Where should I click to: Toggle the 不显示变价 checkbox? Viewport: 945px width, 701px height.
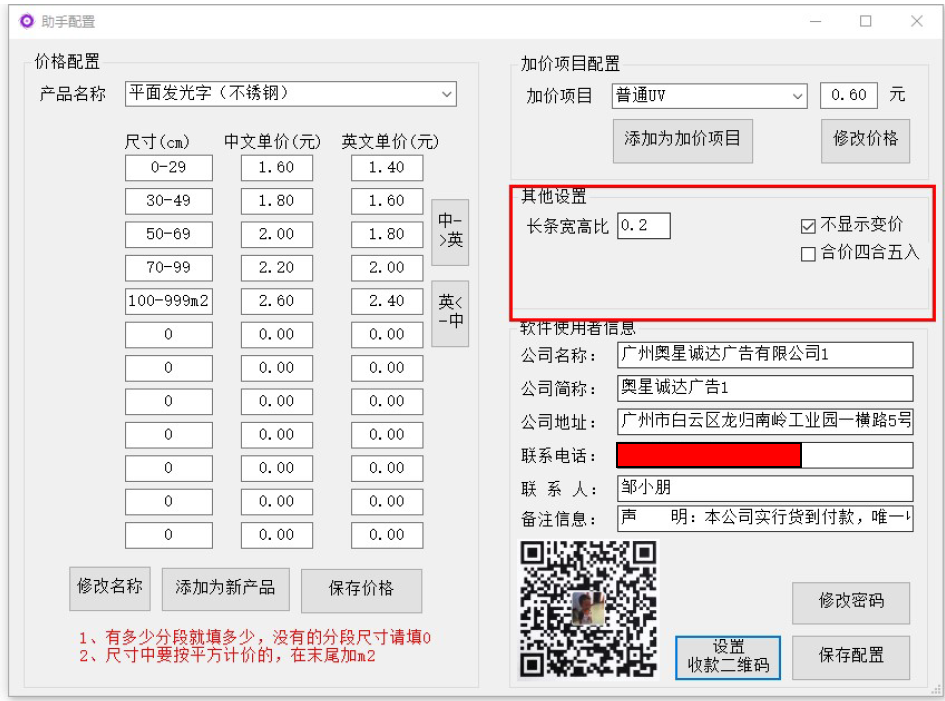(x=809, y=225)
